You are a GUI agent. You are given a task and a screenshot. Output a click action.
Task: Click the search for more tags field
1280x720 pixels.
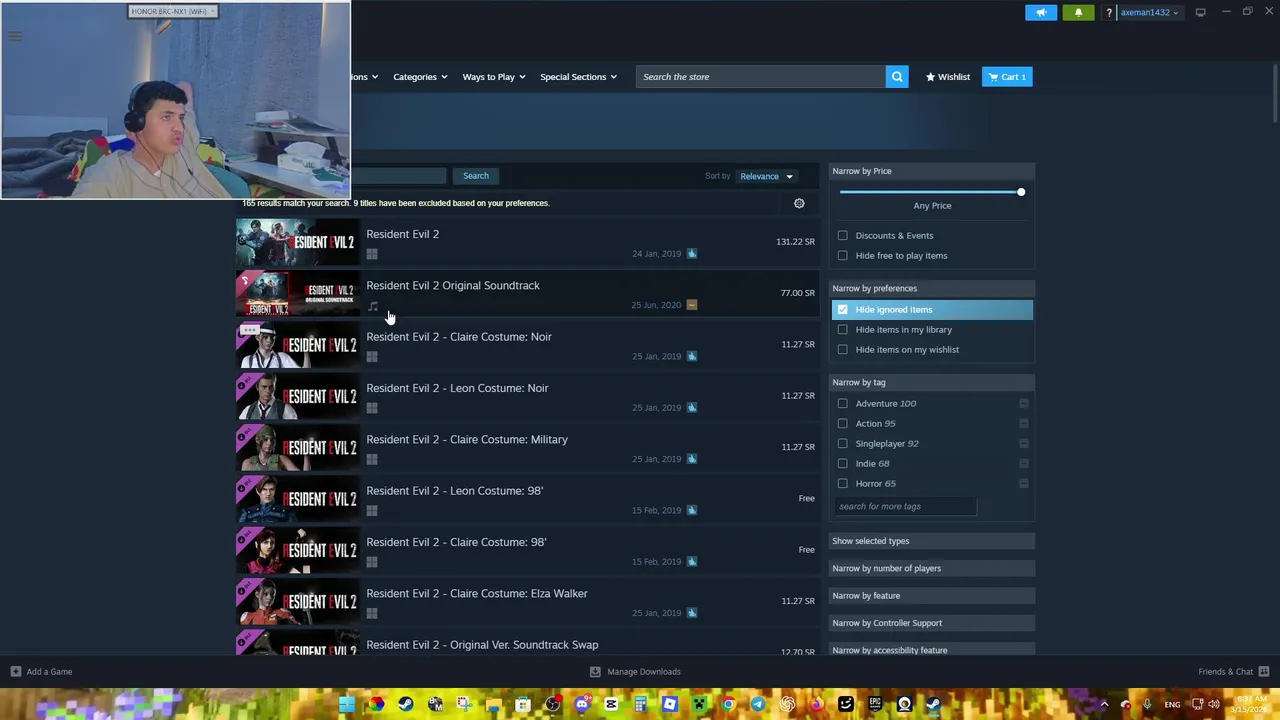pos(905,507)
